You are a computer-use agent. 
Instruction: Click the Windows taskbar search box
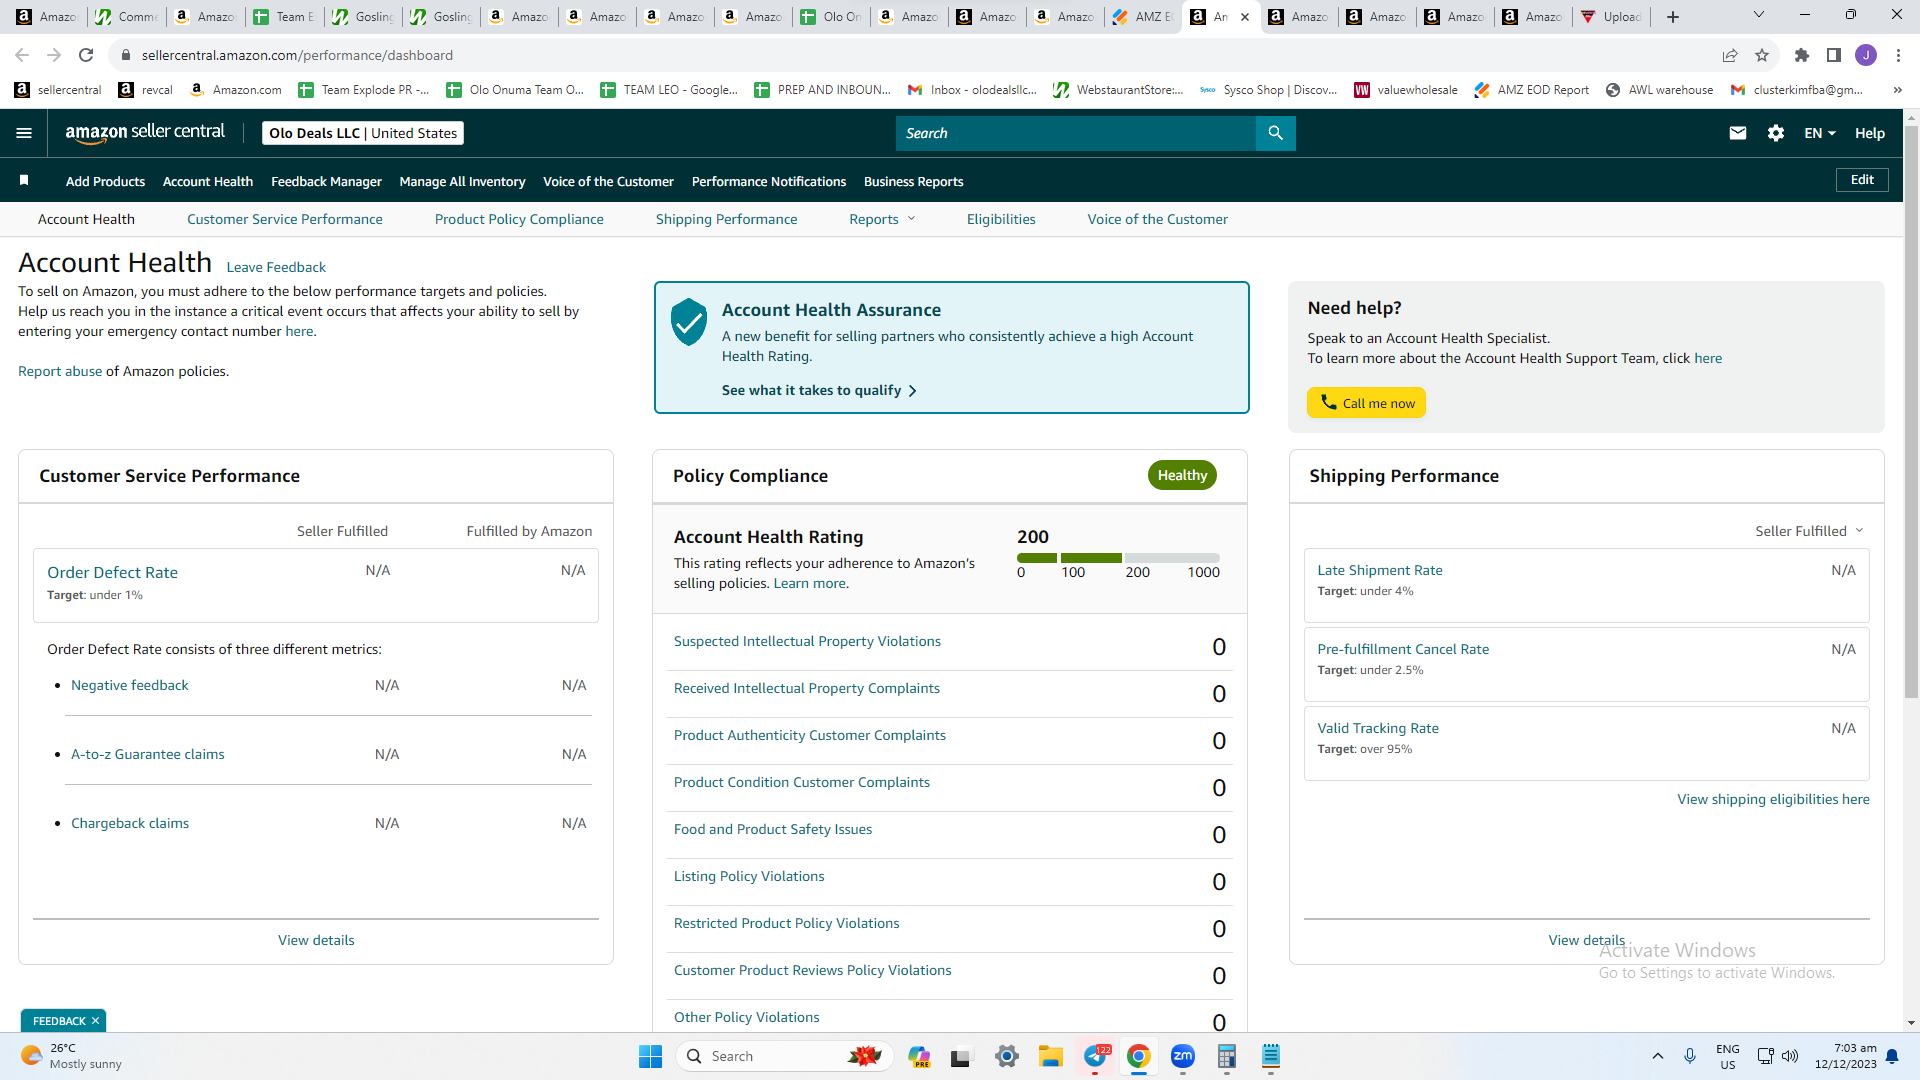[x=785, y=1056]
